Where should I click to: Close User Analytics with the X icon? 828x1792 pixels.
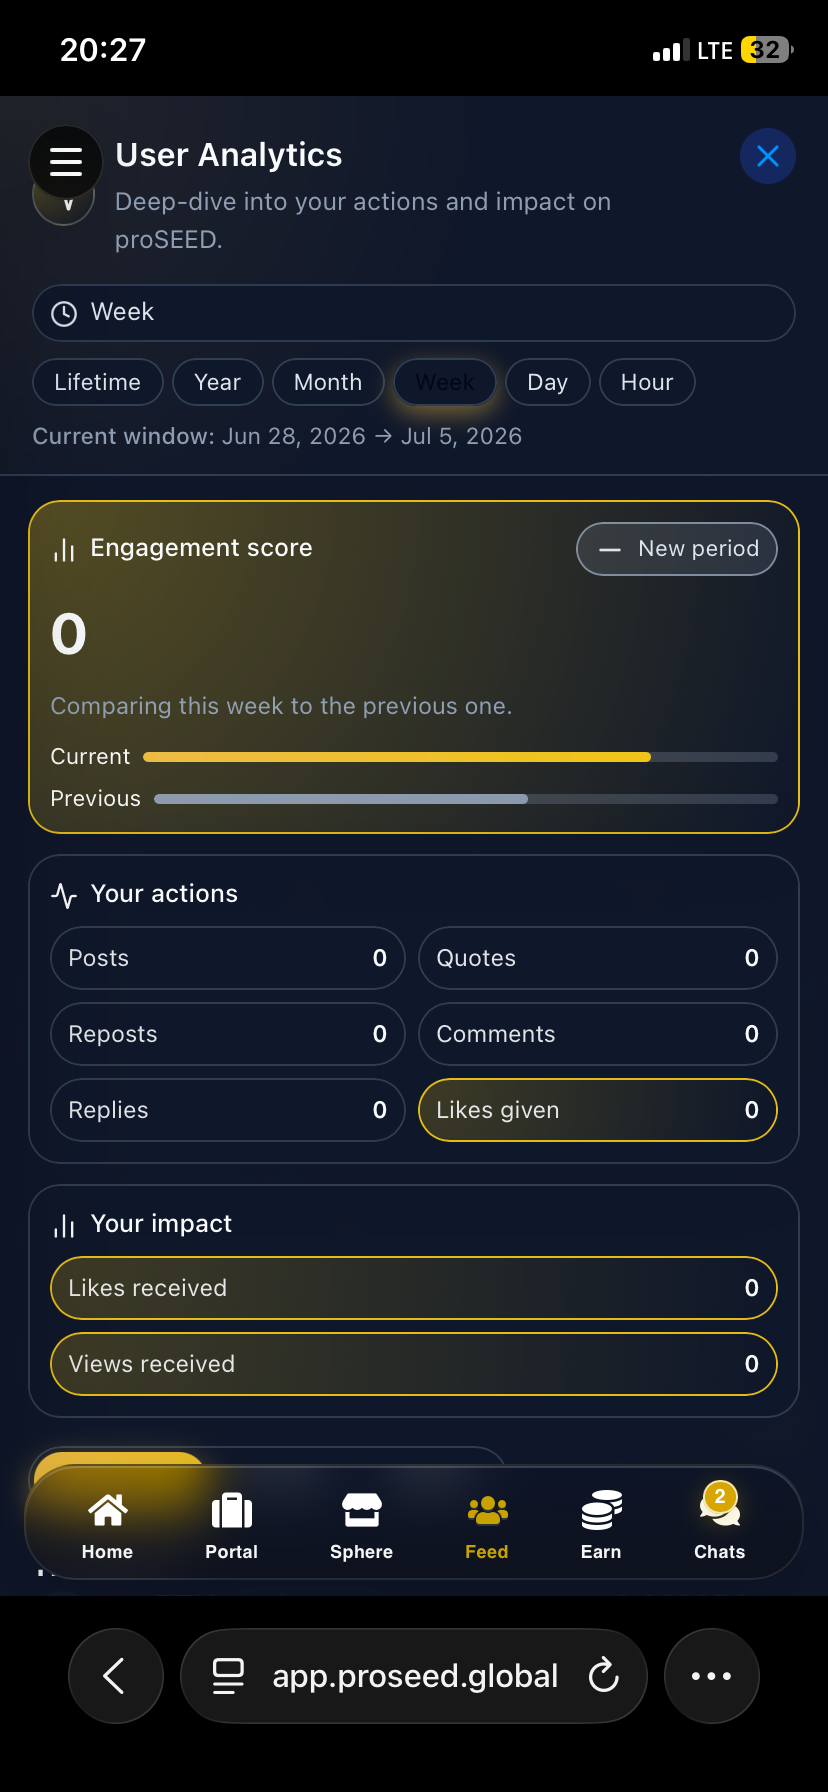(768, 156)
